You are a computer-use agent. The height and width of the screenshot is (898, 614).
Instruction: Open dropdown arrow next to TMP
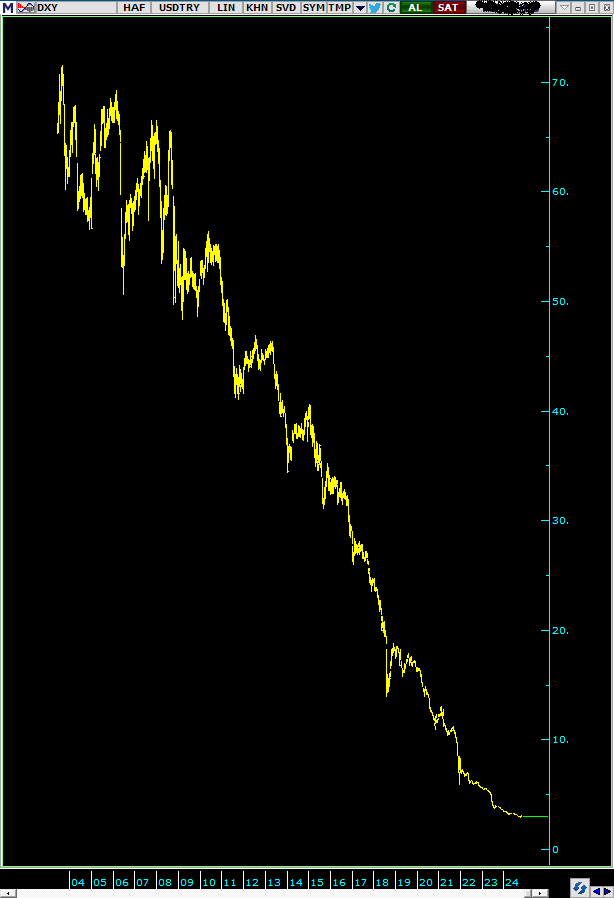pyautogui.click(x=360, y=7)
